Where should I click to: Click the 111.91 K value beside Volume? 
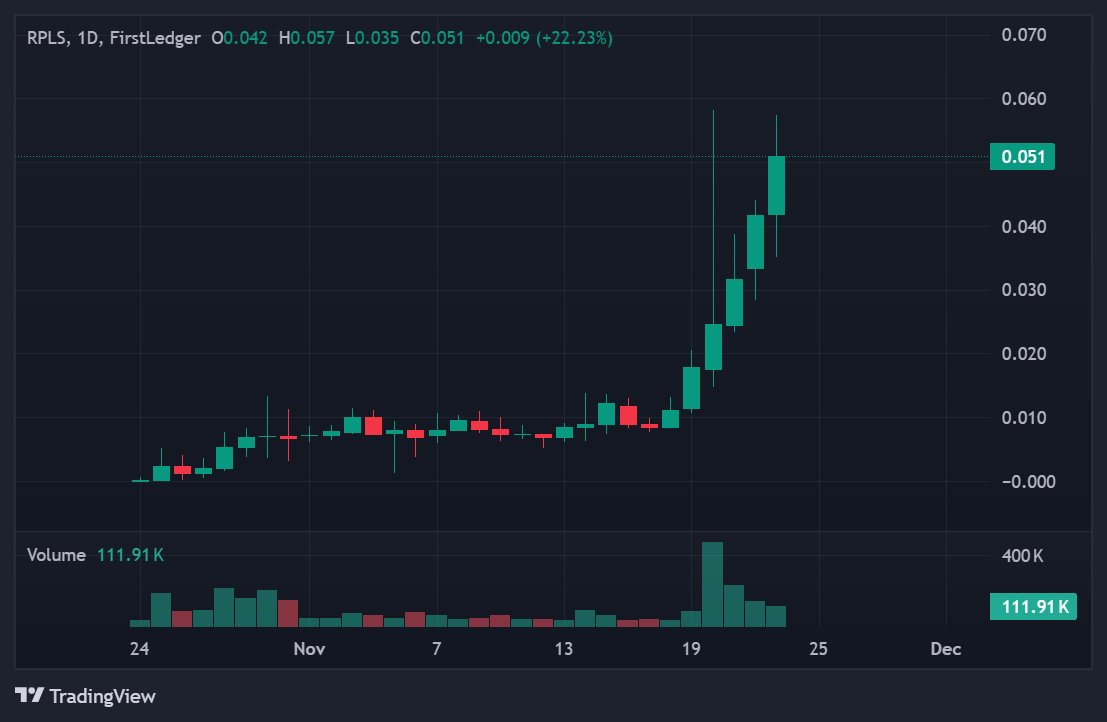(x=130, y=555)
